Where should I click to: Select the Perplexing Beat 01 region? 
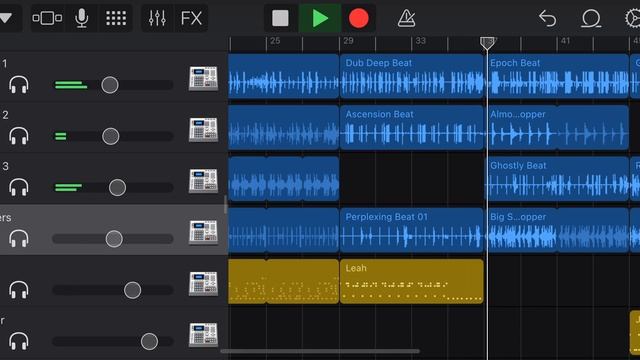(411, 230)
